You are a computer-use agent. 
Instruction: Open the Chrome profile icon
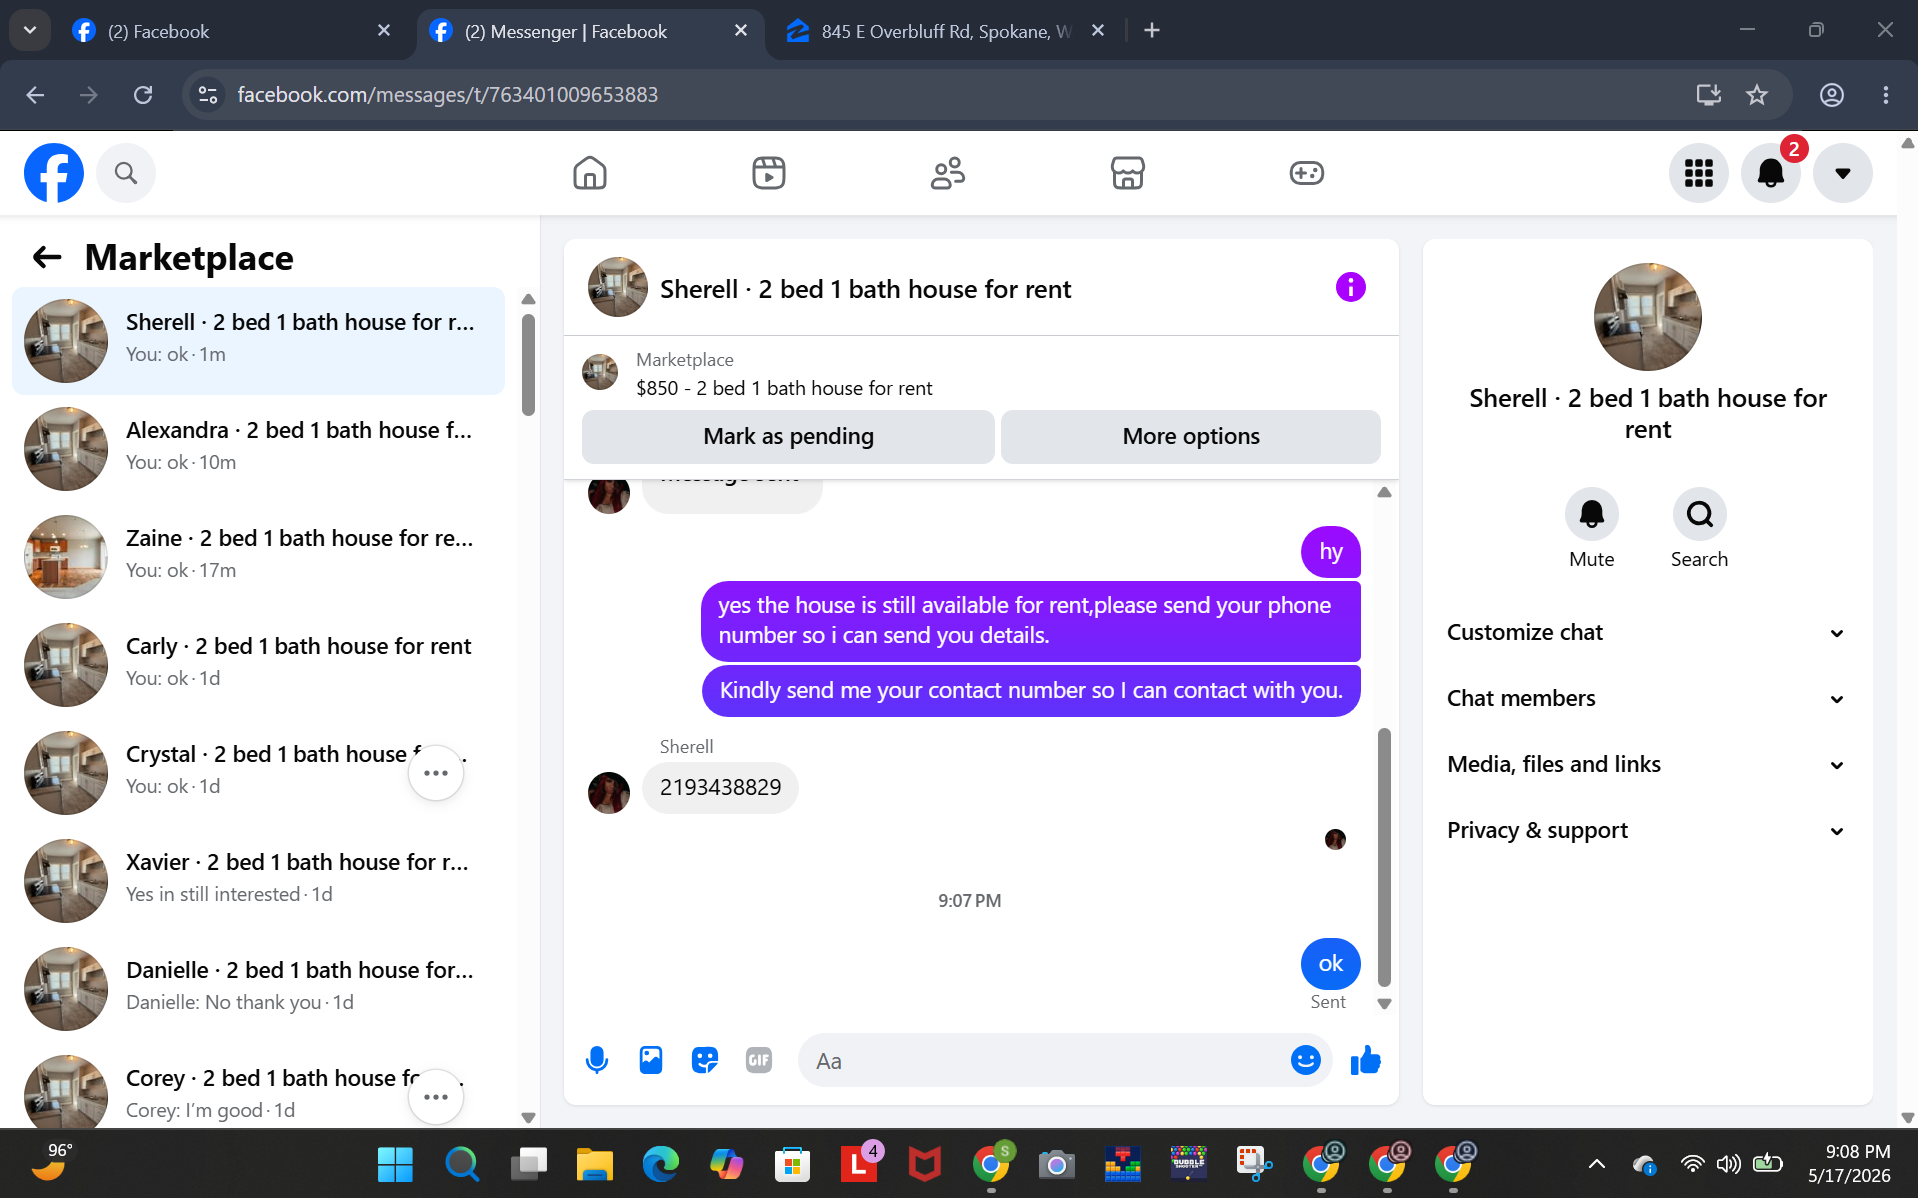click(1832, 95)
